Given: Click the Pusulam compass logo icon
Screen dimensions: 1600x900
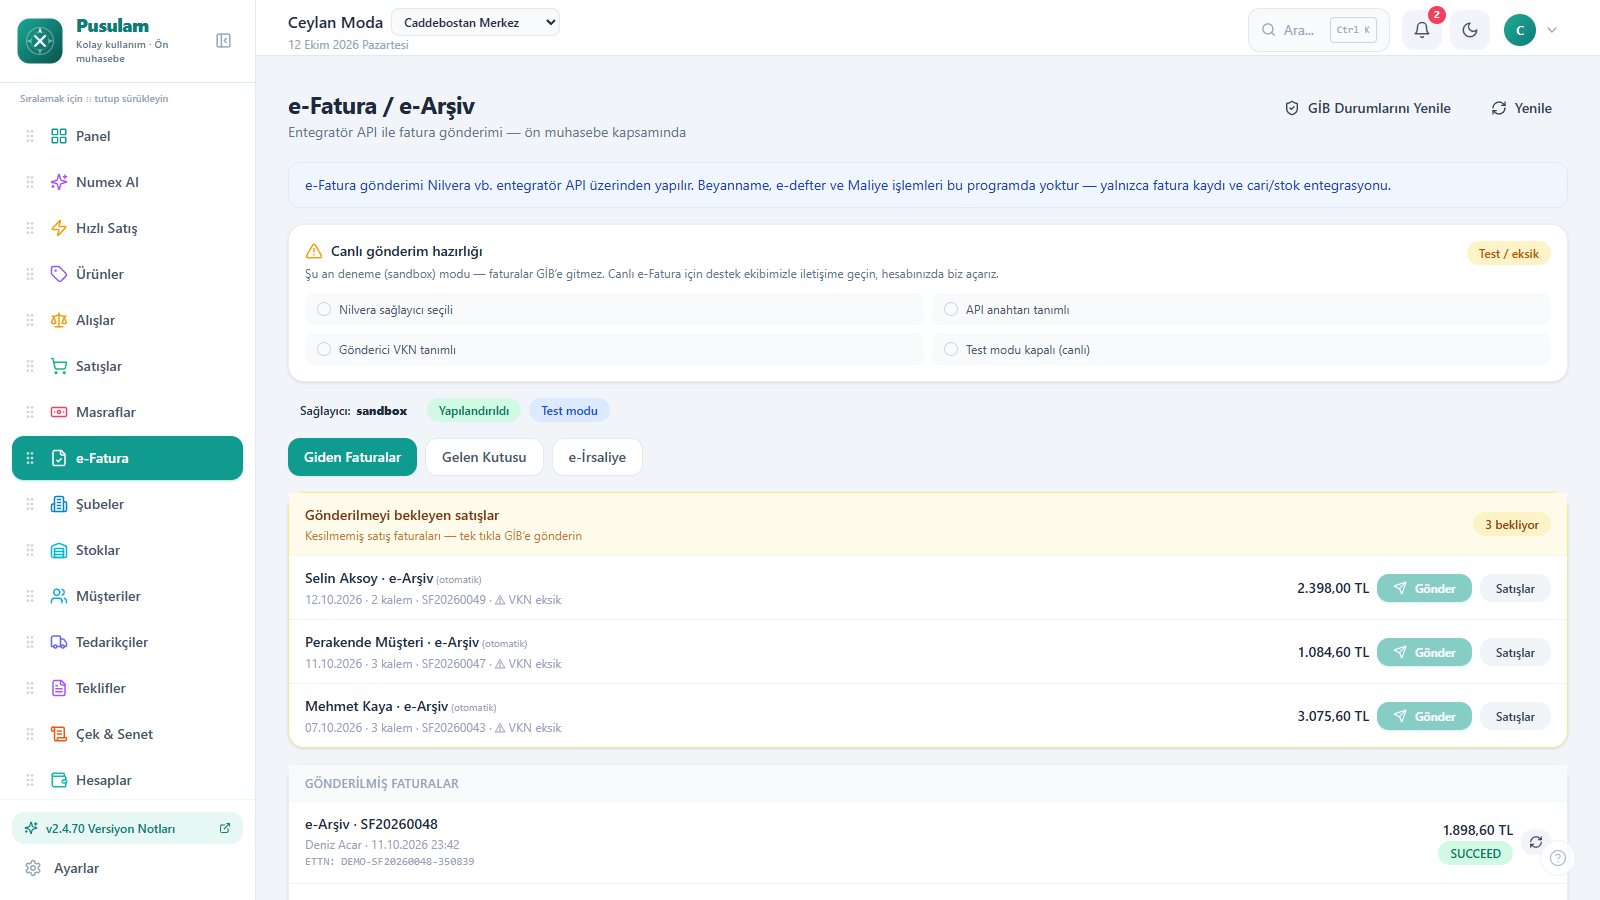Looking at the screenshot, I should tap(40, 41).
